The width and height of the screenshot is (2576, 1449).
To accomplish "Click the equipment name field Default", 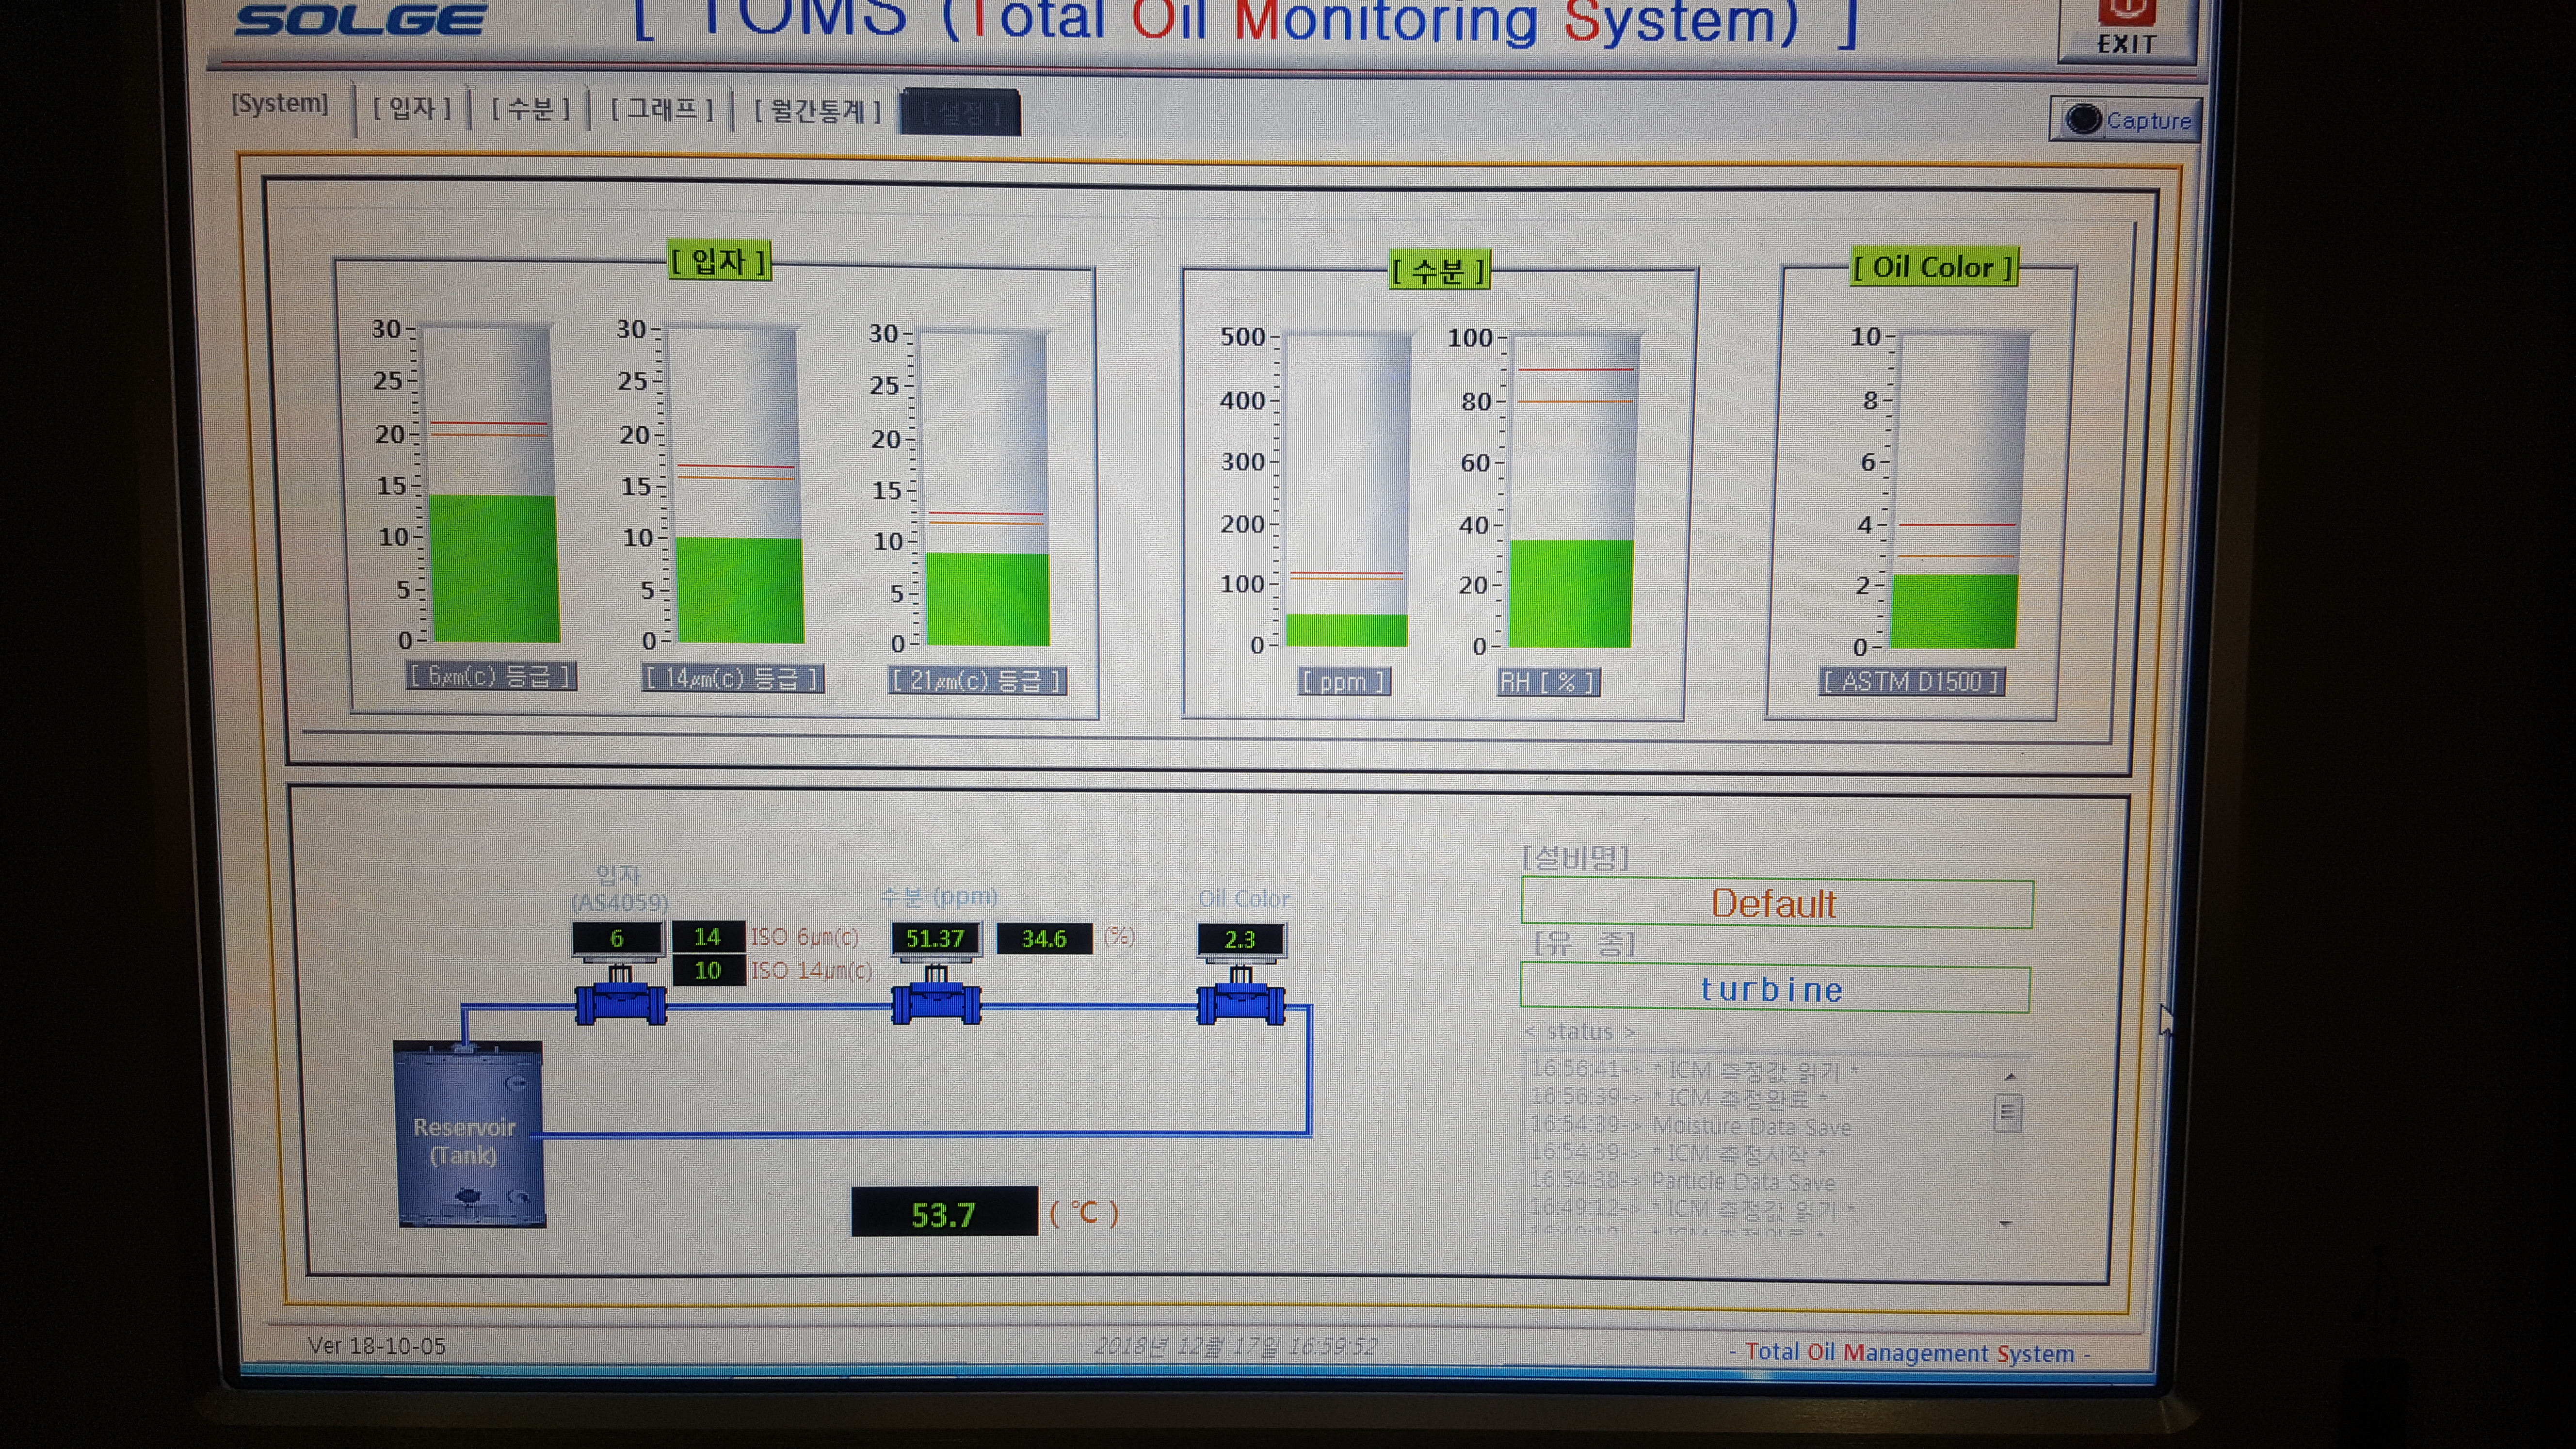I will click(x=1776, y=904).
